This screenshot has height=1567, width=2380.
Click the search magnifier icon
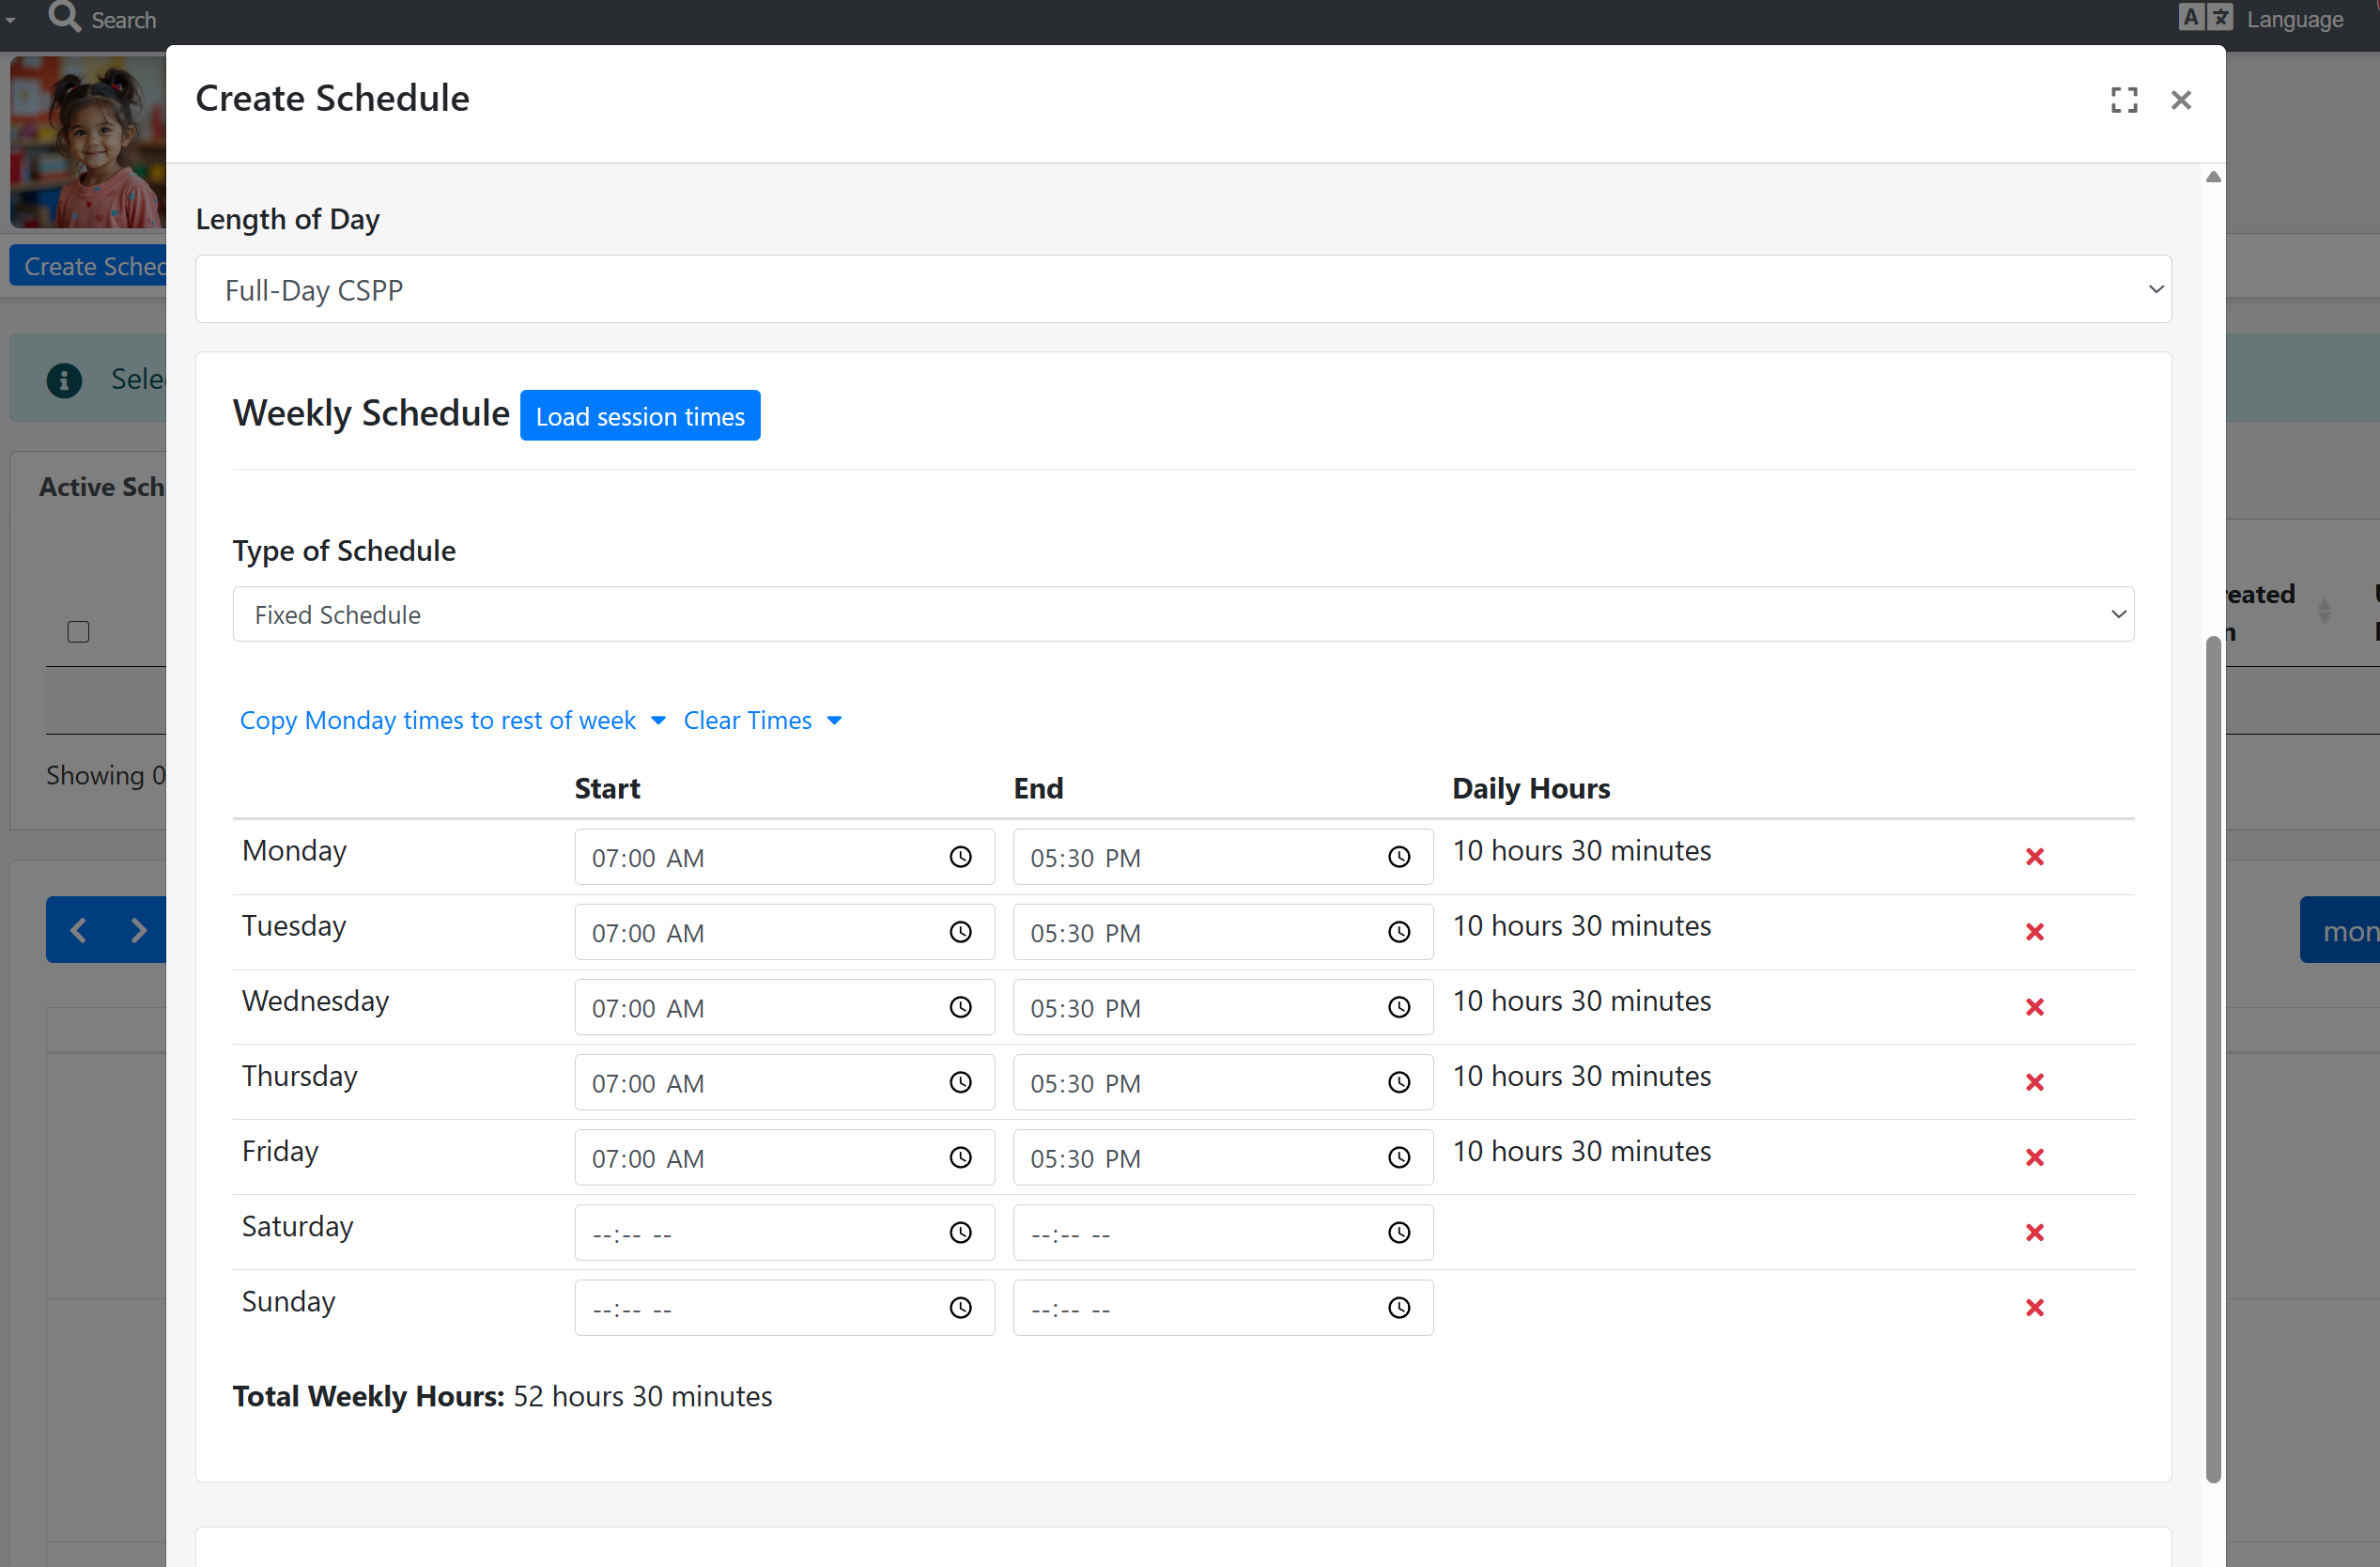[x=65, y=17]
